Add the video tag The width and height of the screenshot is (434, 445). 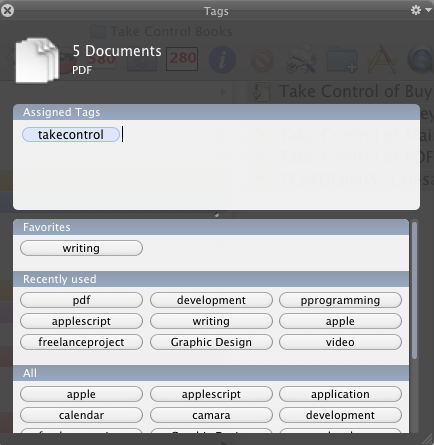[x=340, y=342]
